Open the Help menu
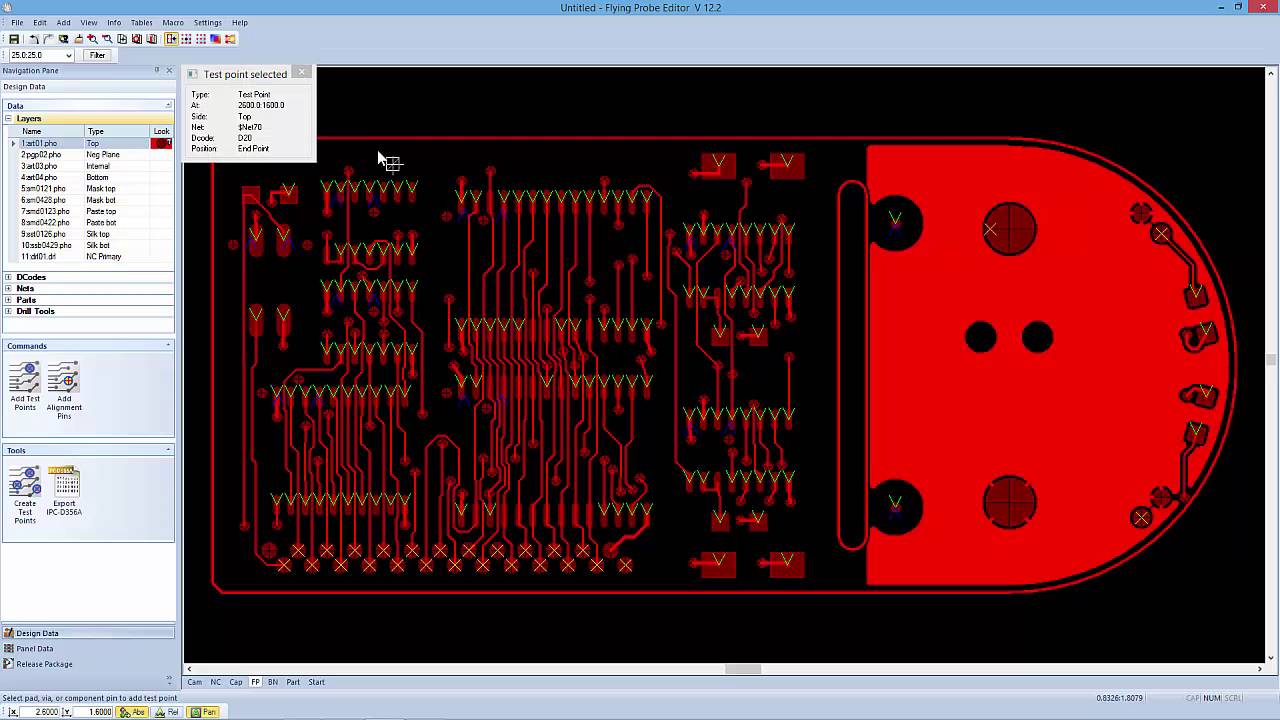The height and width of the screenshot is (720, 1280). tap(240, 22)
